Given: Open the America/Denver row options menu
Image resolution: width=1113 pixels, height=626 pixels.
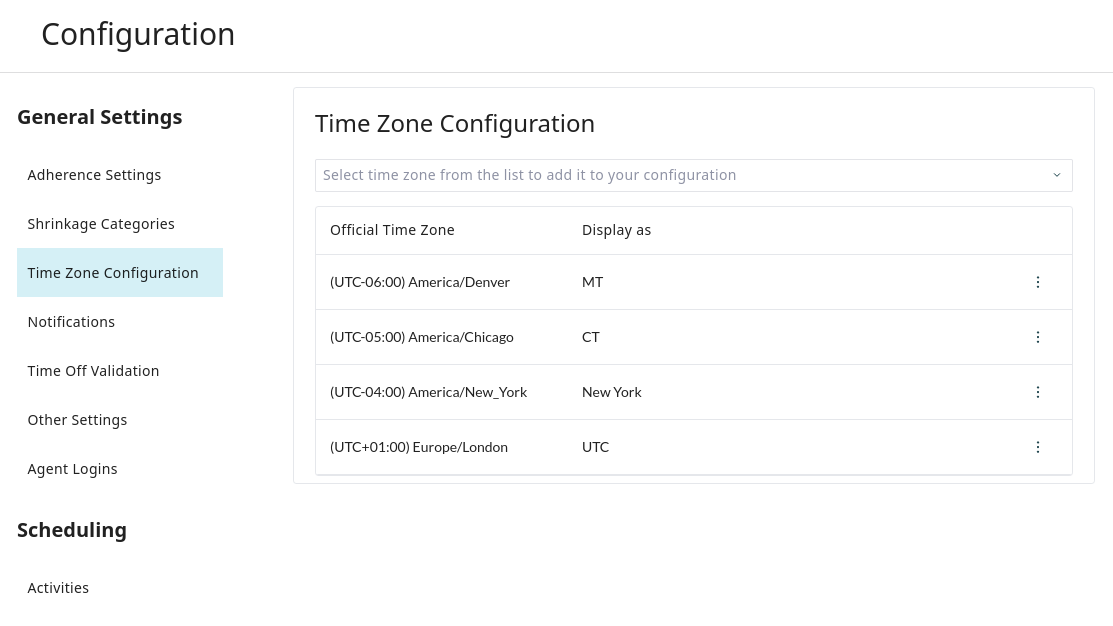Looking at the screenshot, I should 1037,282.
